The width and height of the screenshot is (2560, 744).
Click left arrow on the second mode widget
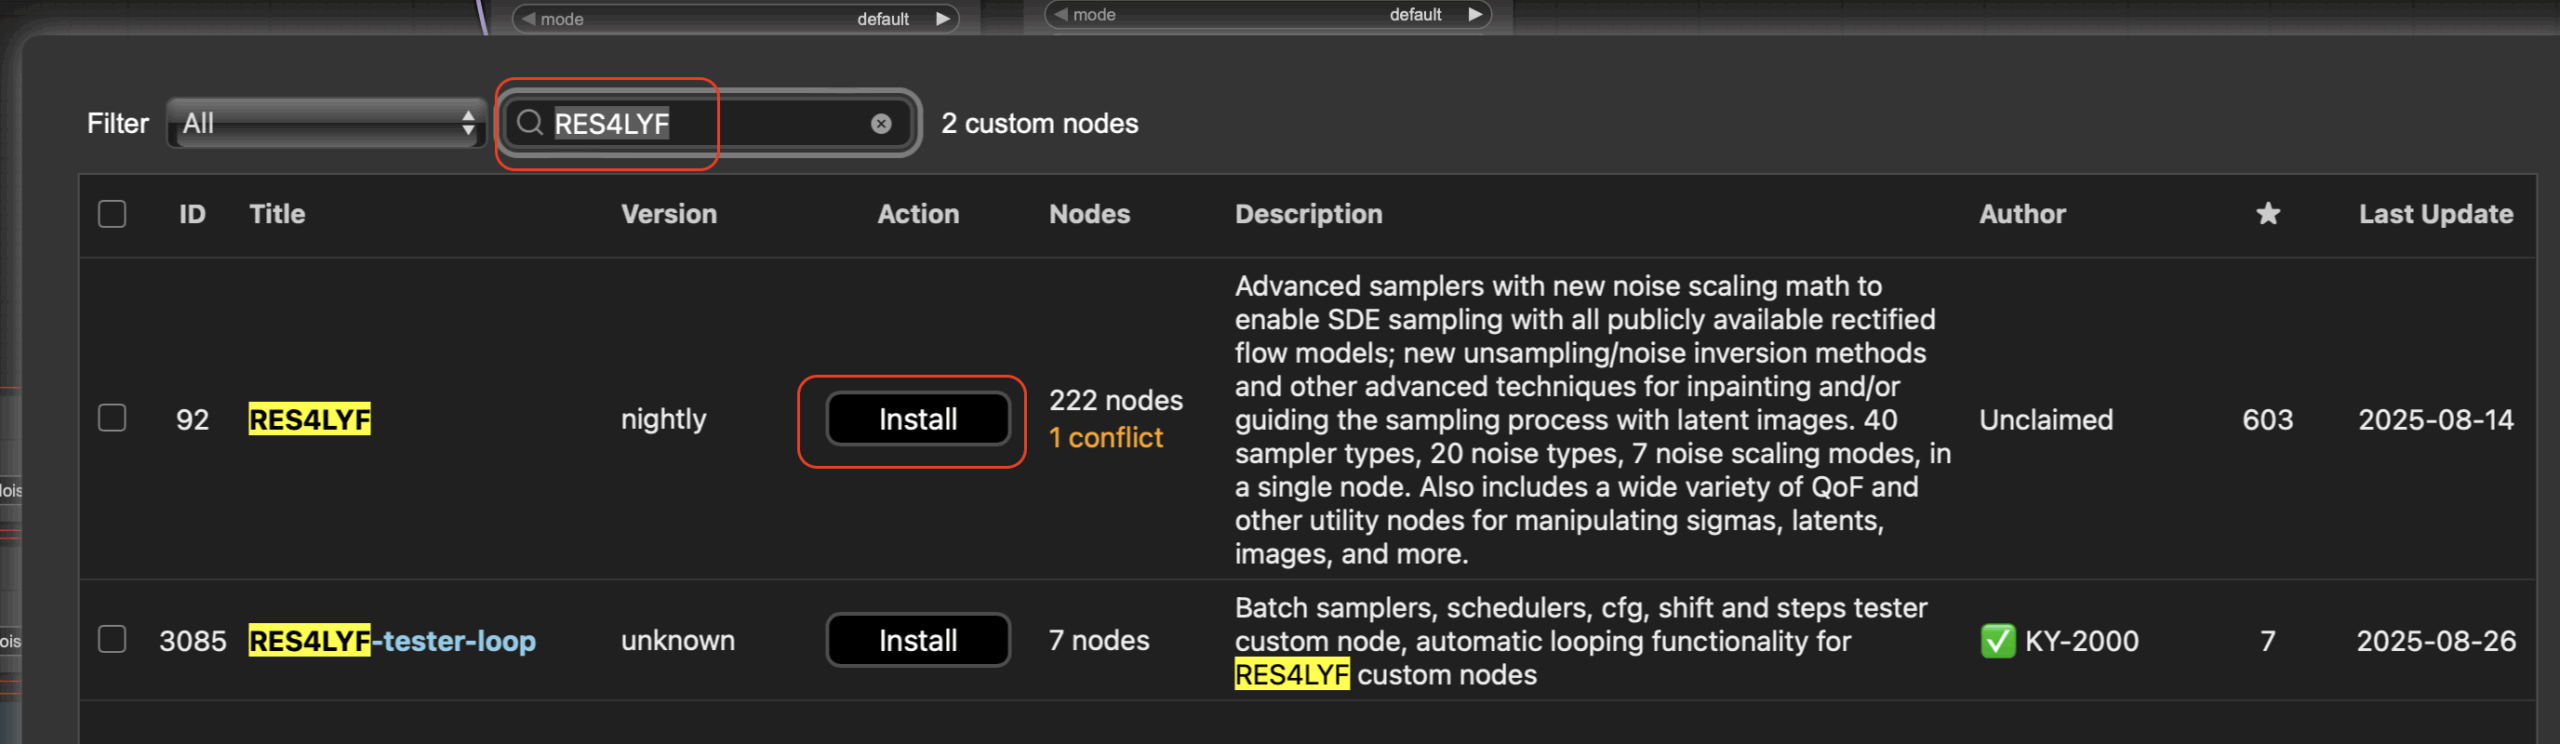click(x=1061, y=15)
